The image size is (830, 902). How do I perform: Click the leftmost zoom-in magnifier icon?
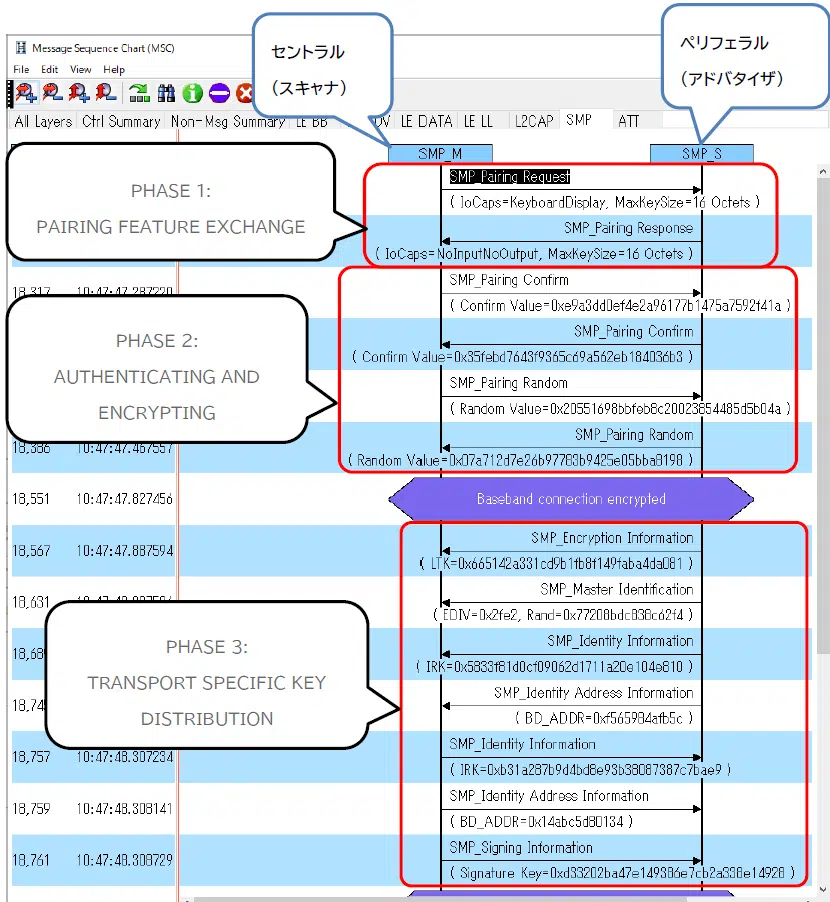(x=26, y=93)
